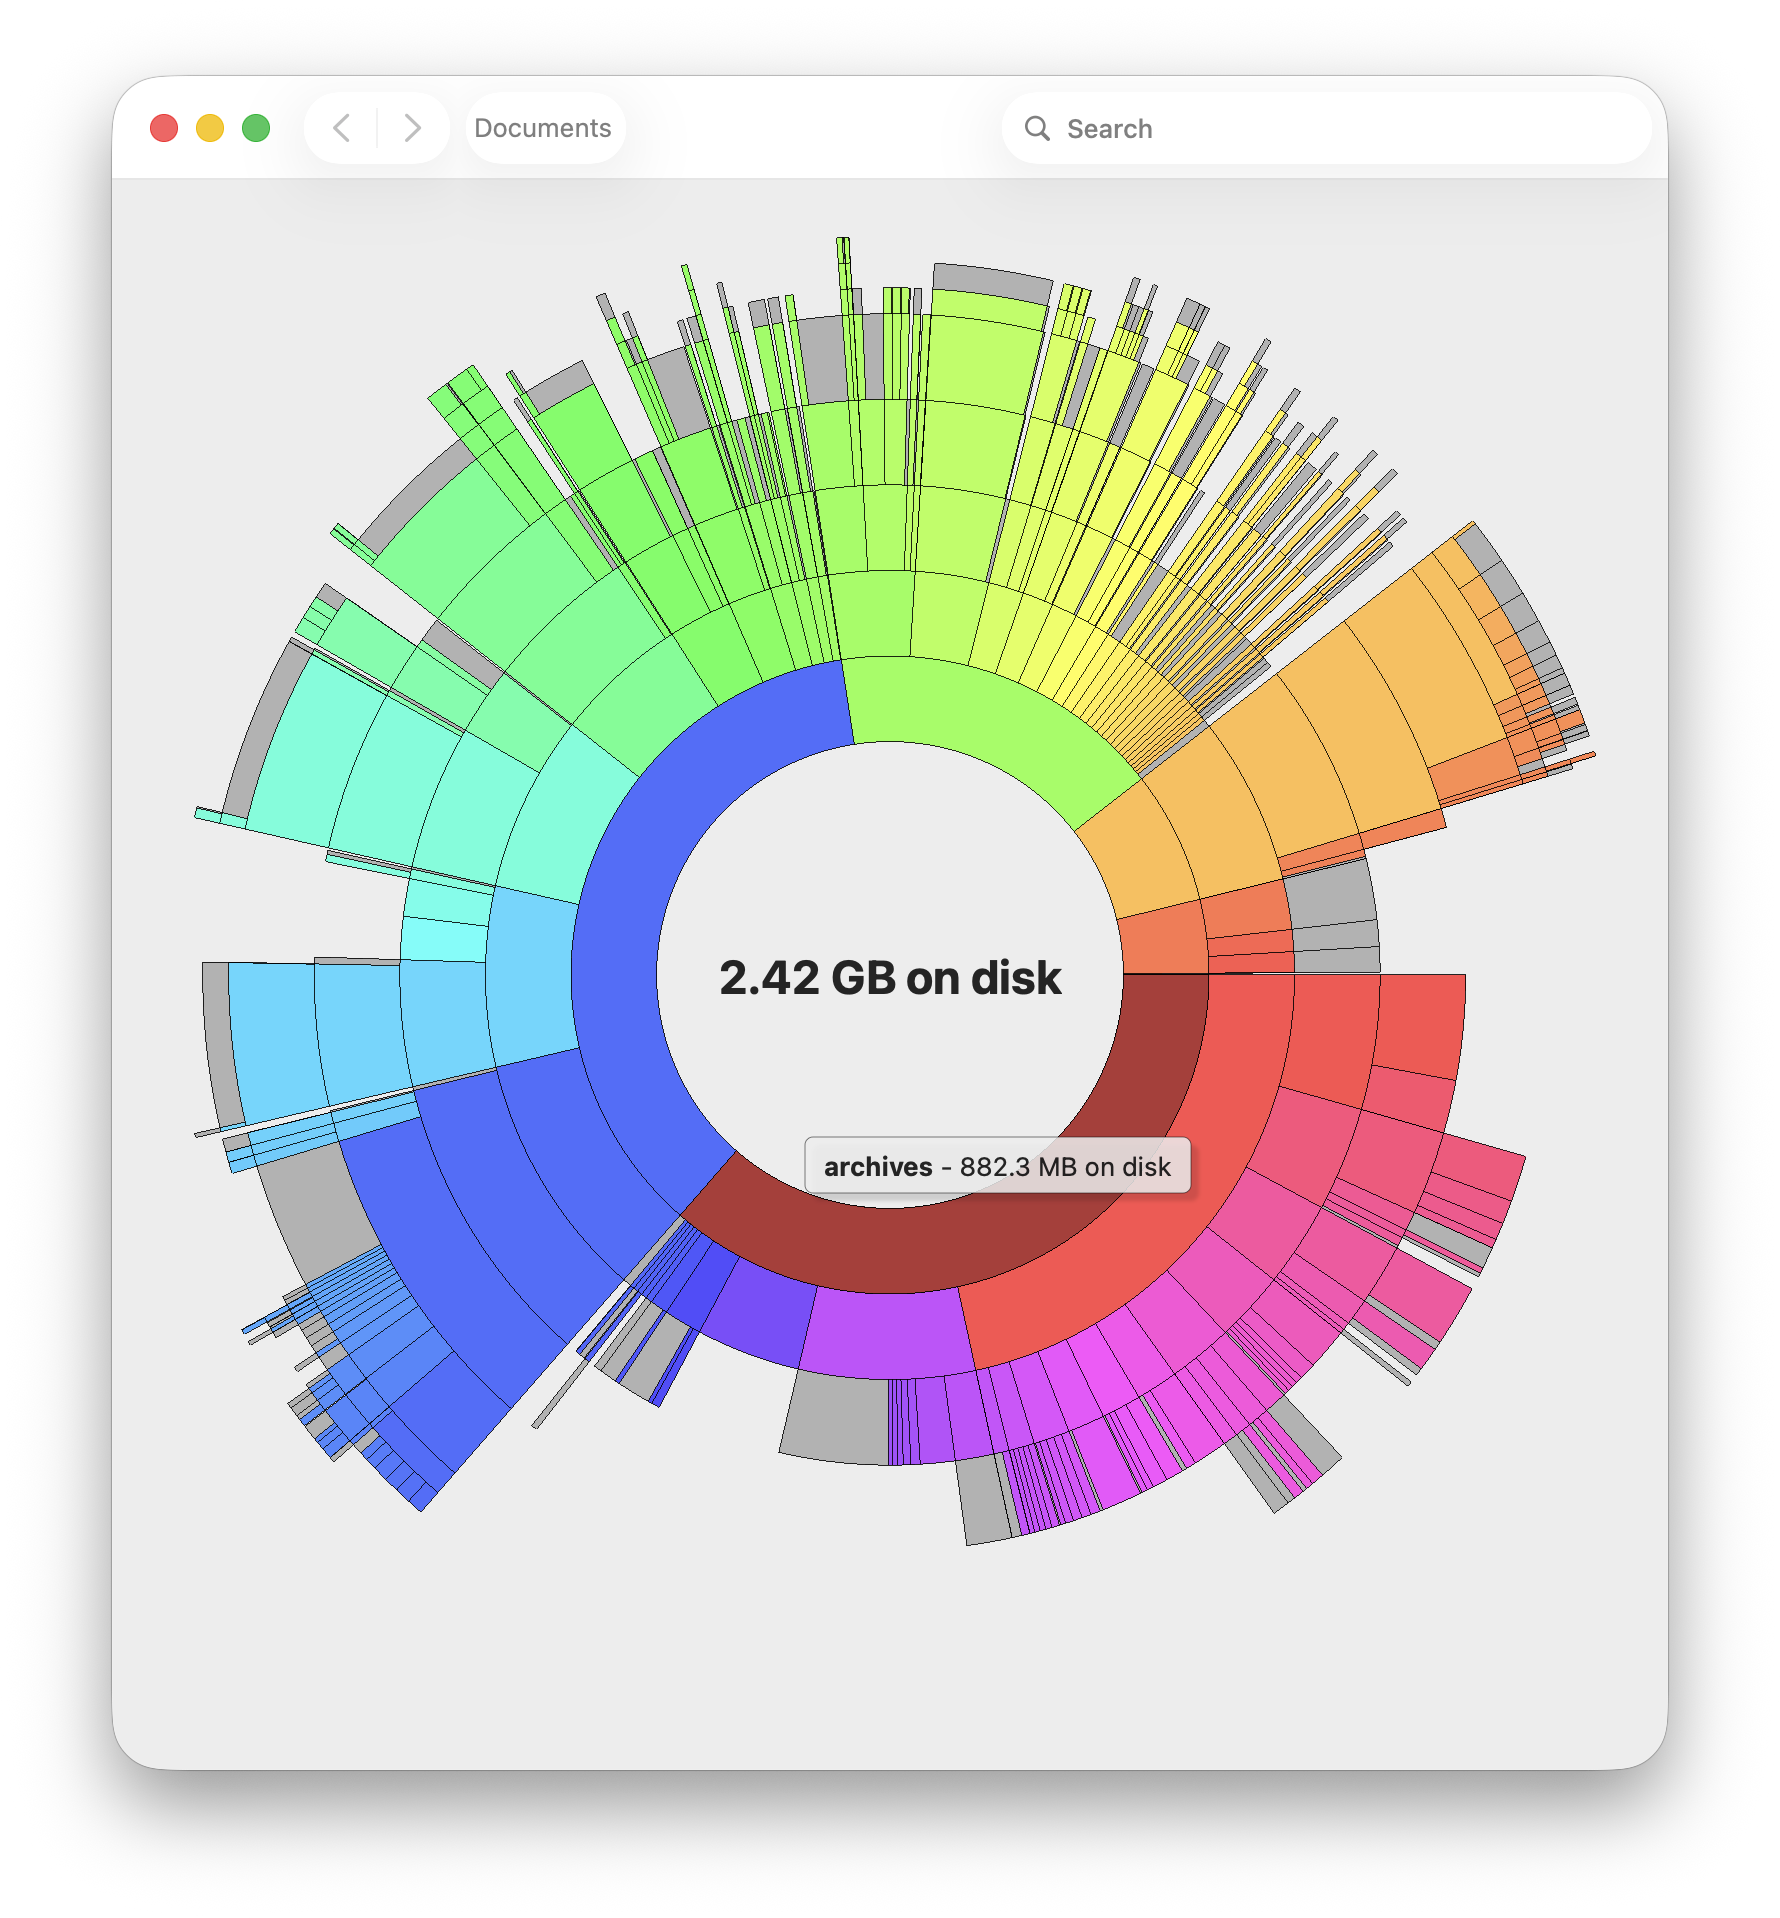
Task: Click the archives tooltip label
Action: pos(878,1166)
